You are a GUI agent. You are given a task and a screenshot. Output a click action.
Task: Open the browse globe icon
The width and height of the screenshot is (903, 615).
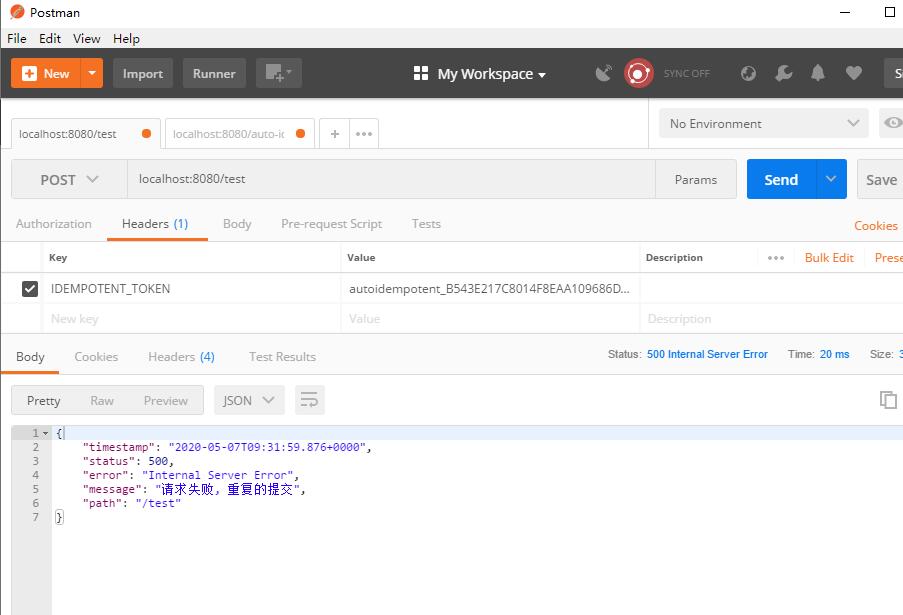(x=748, y=73)
